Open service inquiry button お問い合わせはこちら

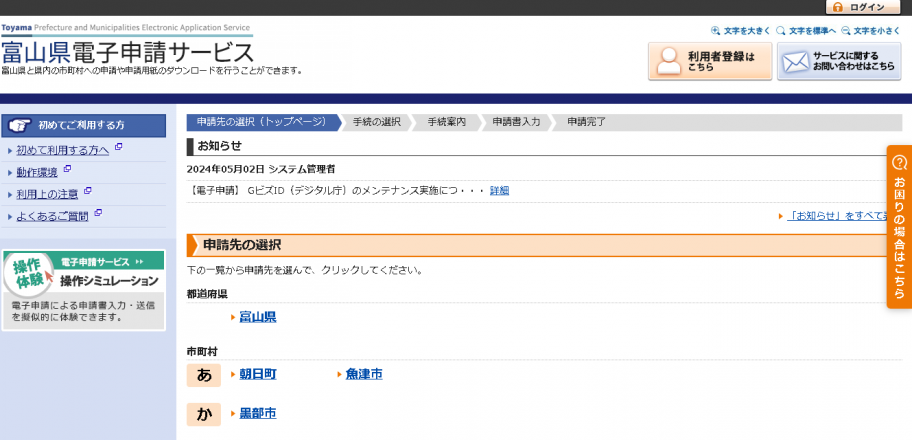click(x=839, y=61)
